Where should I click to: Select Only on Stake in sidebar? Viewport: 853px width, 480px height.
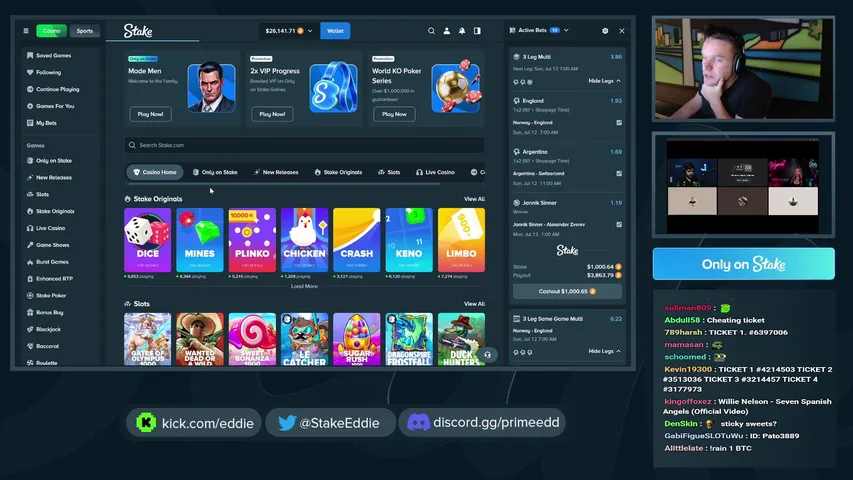pos(49,161)
